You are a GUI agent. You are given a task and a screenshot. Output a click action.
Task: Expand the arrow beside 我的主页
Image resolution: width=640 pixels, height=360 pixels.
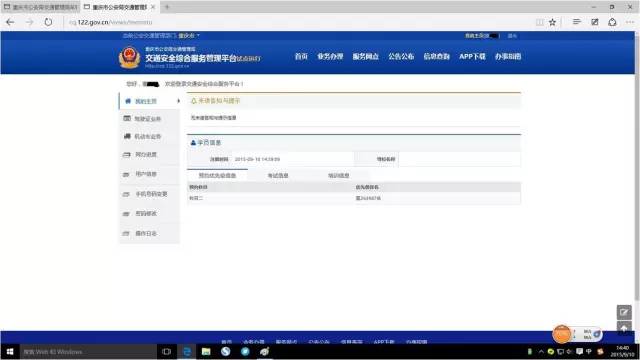178,101
